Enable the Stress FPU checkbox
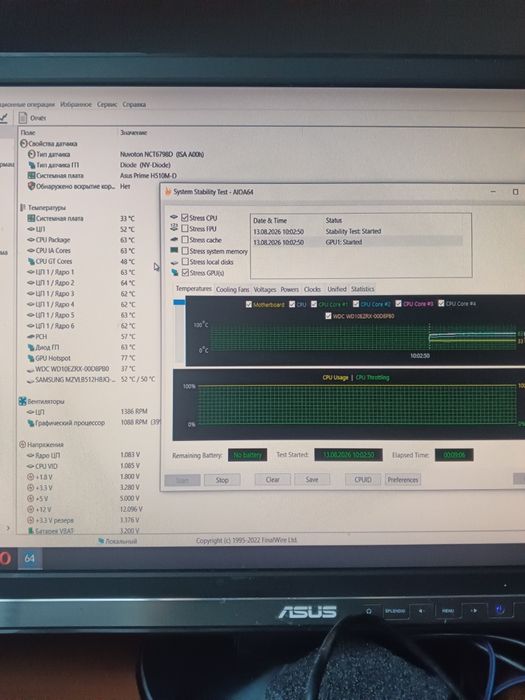This screenshot has height=700, width=525. (185, 228)
